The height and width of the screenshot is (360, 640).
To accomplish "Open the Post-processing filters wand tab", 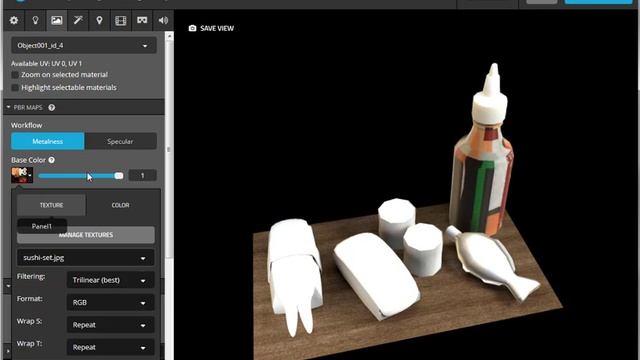I will (78, 20).
